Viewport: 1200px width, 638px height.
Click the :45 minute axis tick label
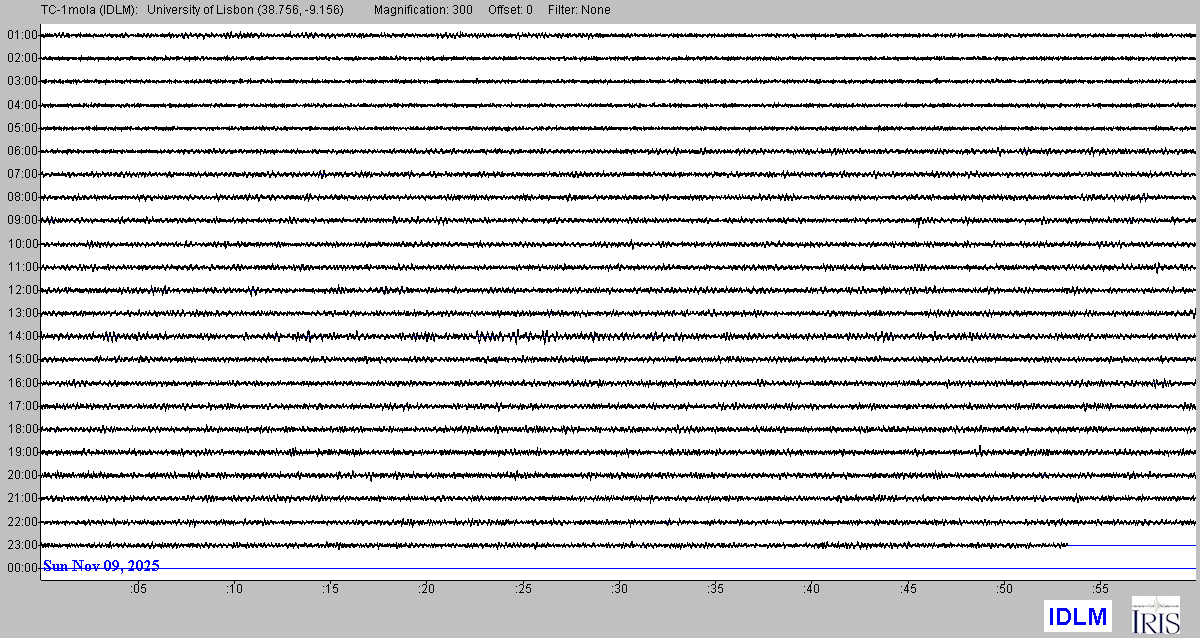tap(908, 589)
